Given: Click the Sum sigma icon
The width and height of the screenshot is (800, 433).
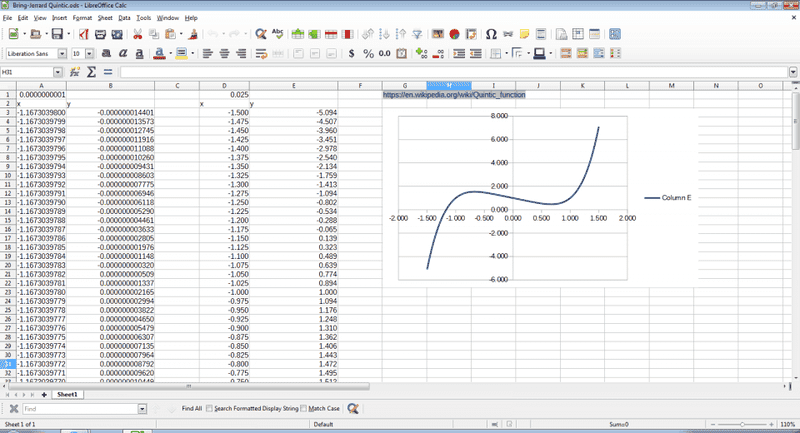Looking at the screenshot, I should tap(90, 72).
